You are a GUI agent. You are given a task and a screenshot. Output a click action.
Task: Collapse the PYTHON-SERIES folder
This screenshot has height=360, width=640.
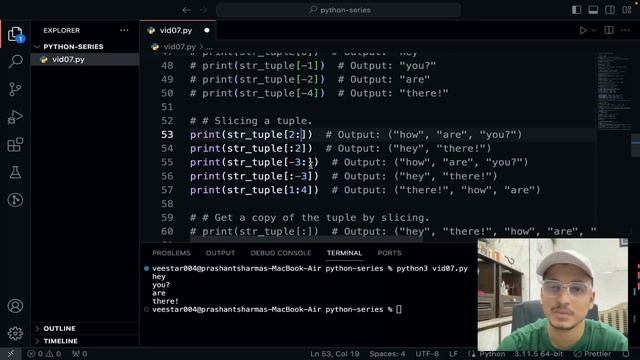coord(85,47)
